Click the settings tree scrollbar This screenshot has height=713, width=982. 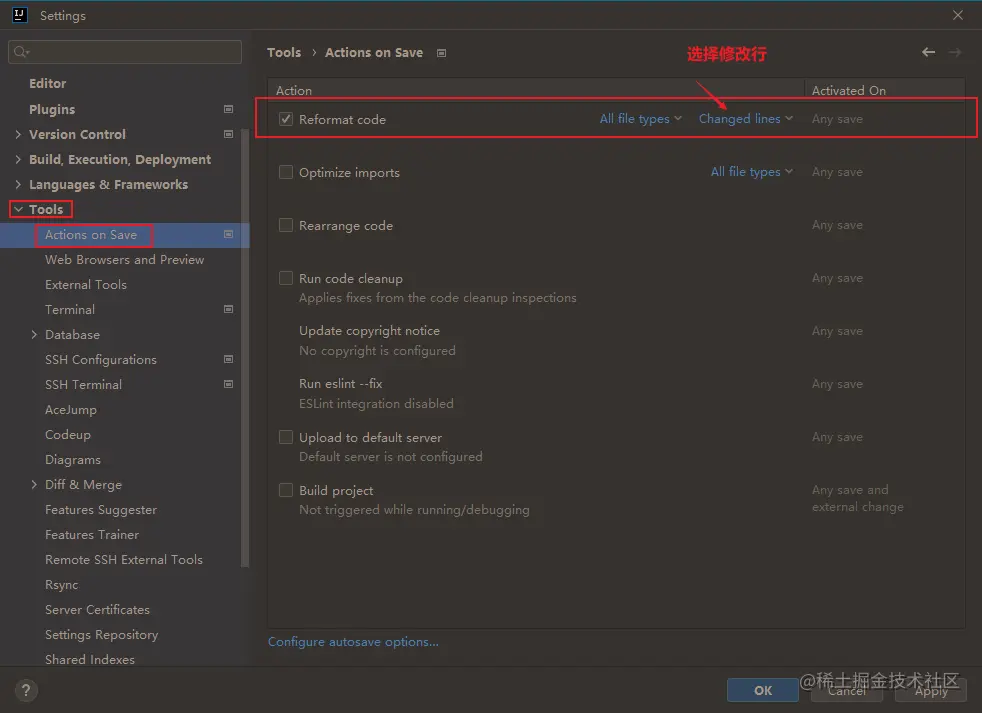245,348
